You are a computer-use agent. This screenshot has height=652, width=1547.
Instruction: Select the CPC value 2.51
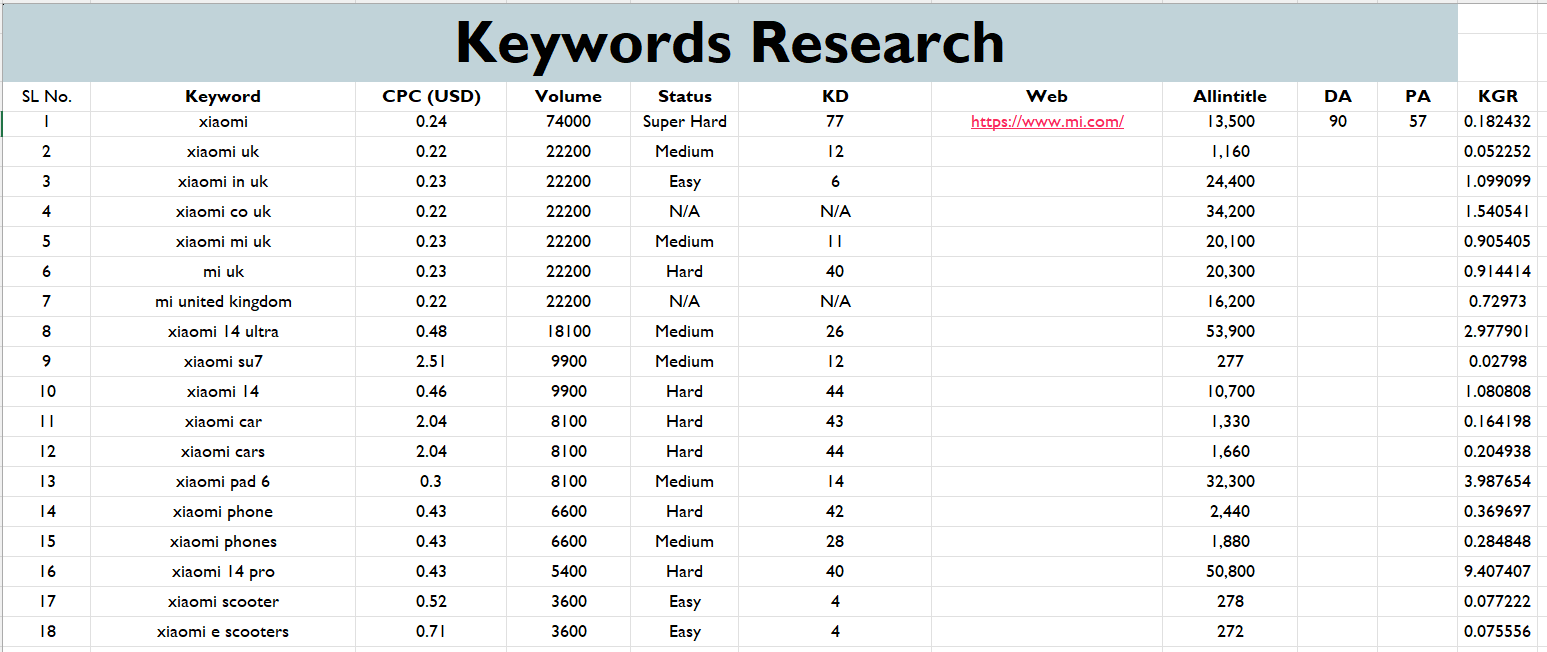pos(431,362)
